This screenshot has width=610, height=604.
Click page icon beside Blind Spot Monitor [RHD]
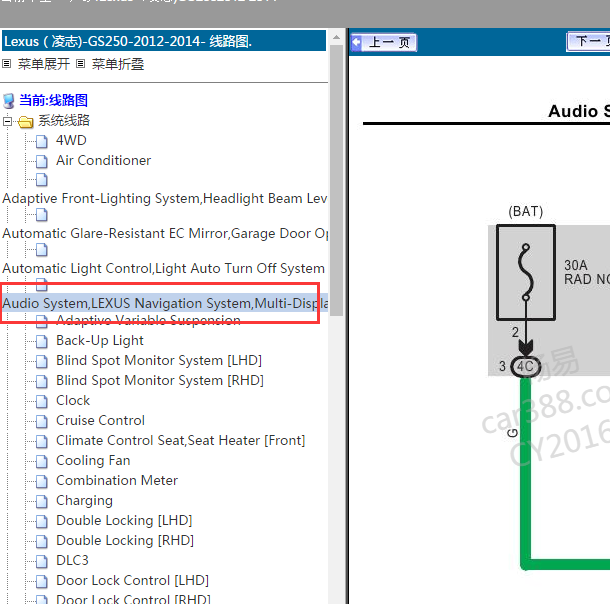tap(42, 381)
